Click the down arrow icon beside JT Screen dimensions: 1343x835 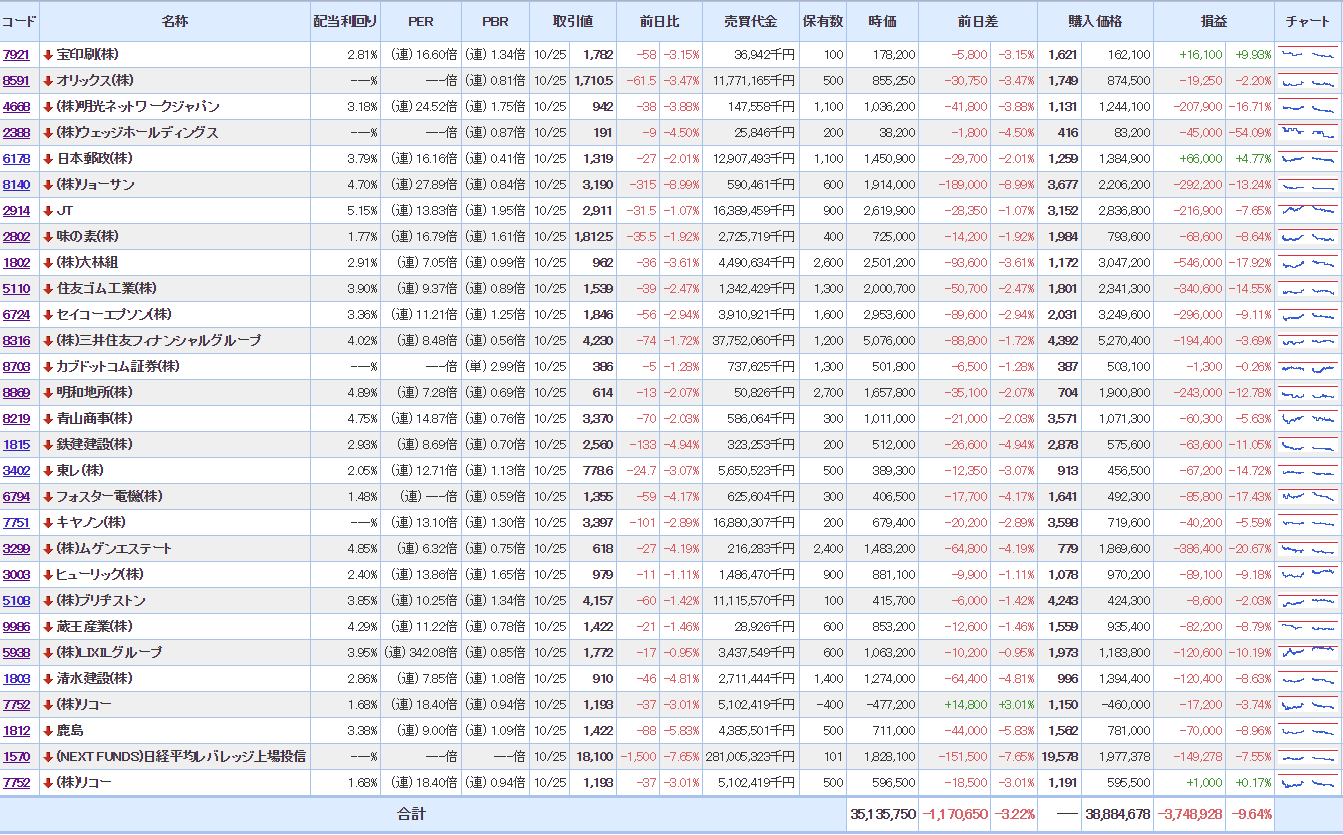coord(47,211)
